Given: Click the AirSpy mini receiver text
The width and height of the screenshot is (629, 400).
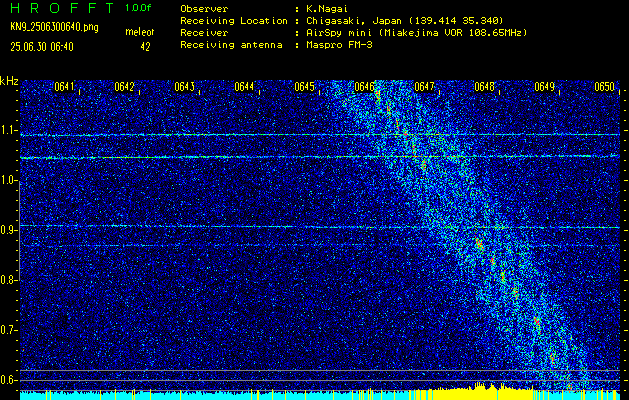Looking at the screenshot, I should 416,33.
